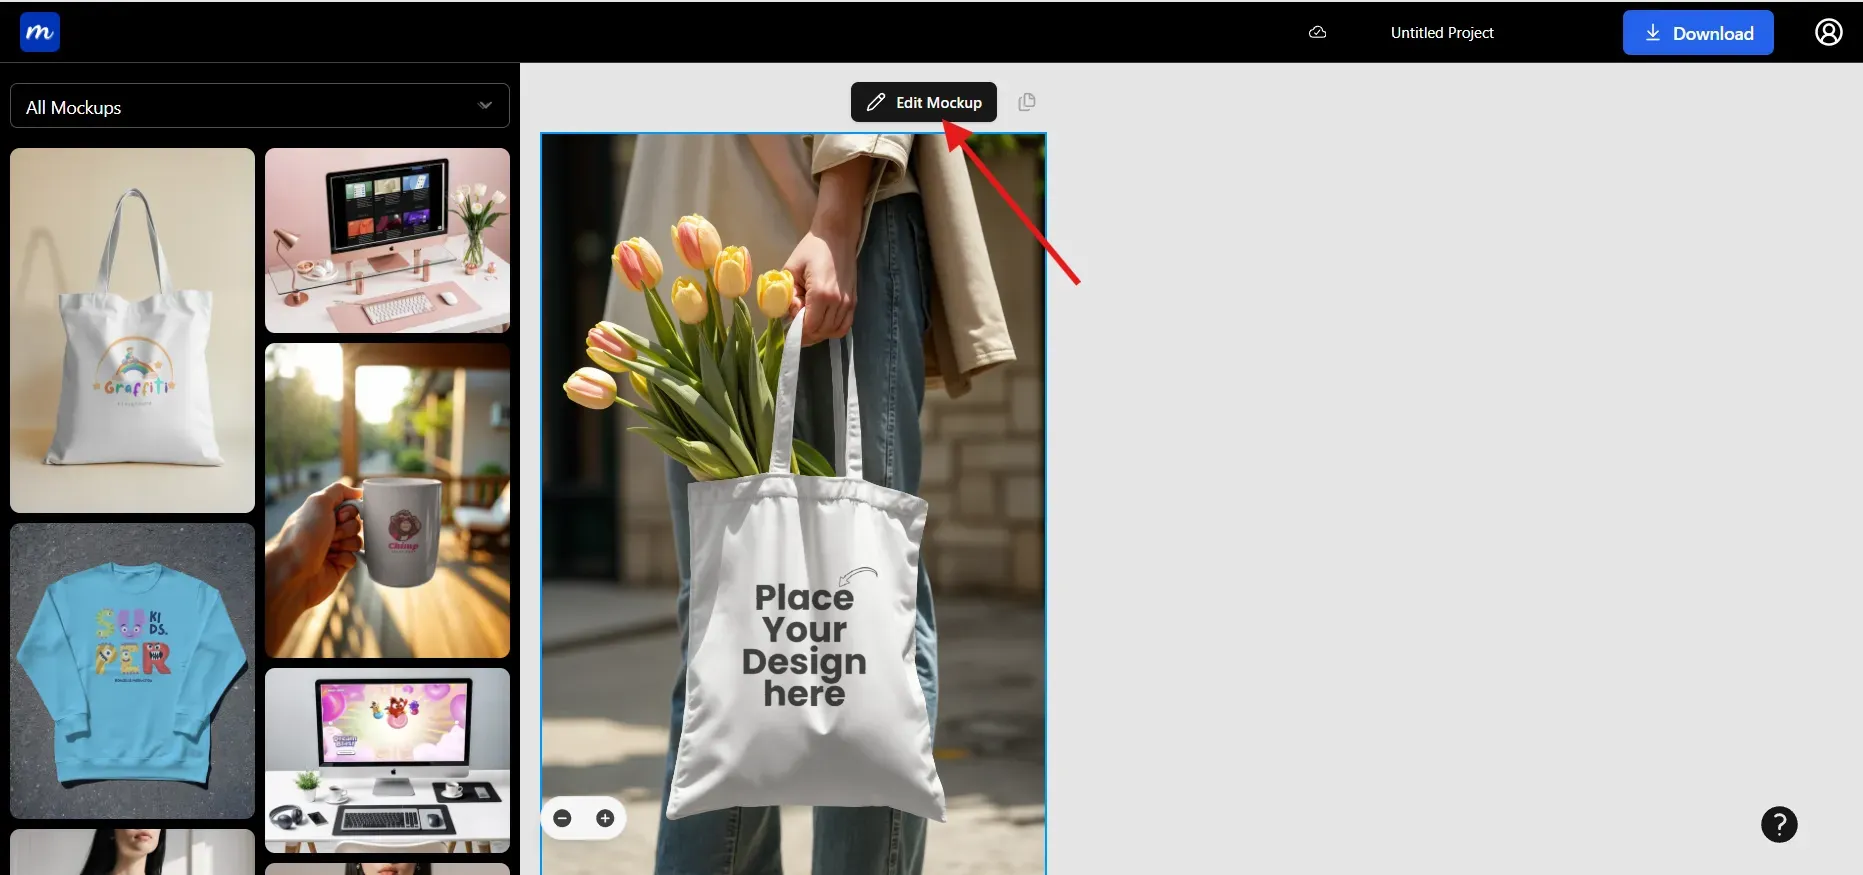
Task: Select the white desk iMac mockup thumbnail
Action: 387,760
